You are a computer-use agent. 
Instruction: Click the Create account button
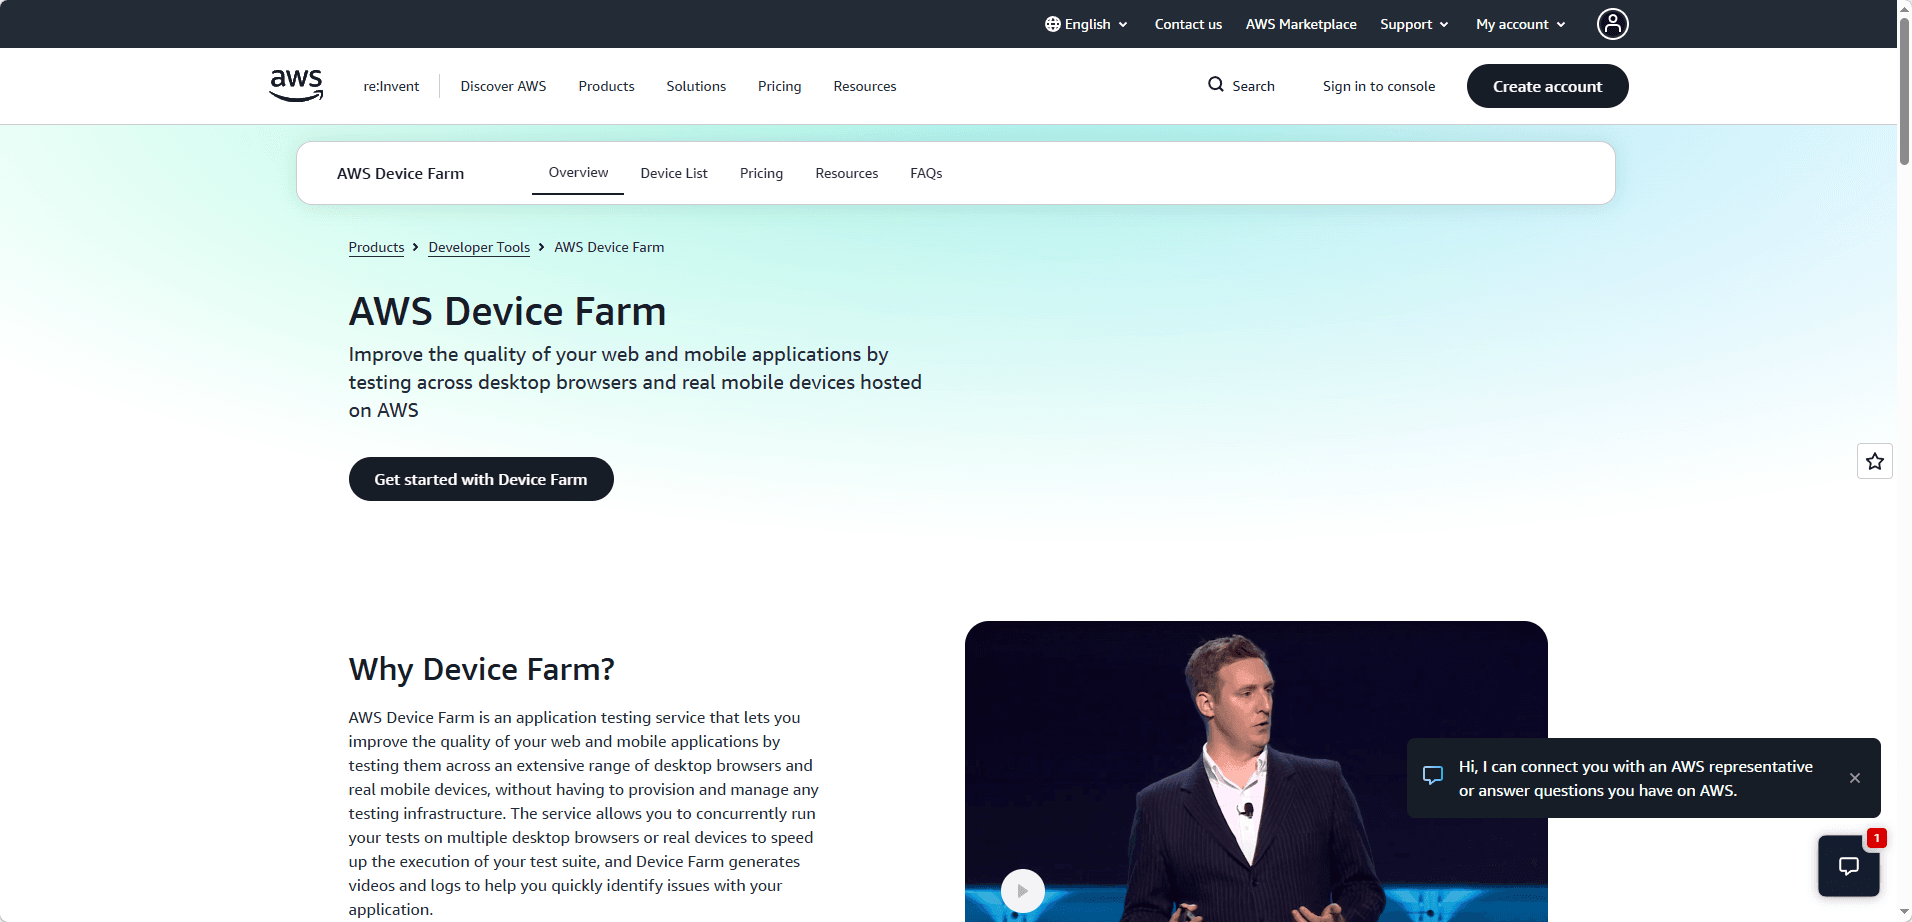tap(1547, 86)
